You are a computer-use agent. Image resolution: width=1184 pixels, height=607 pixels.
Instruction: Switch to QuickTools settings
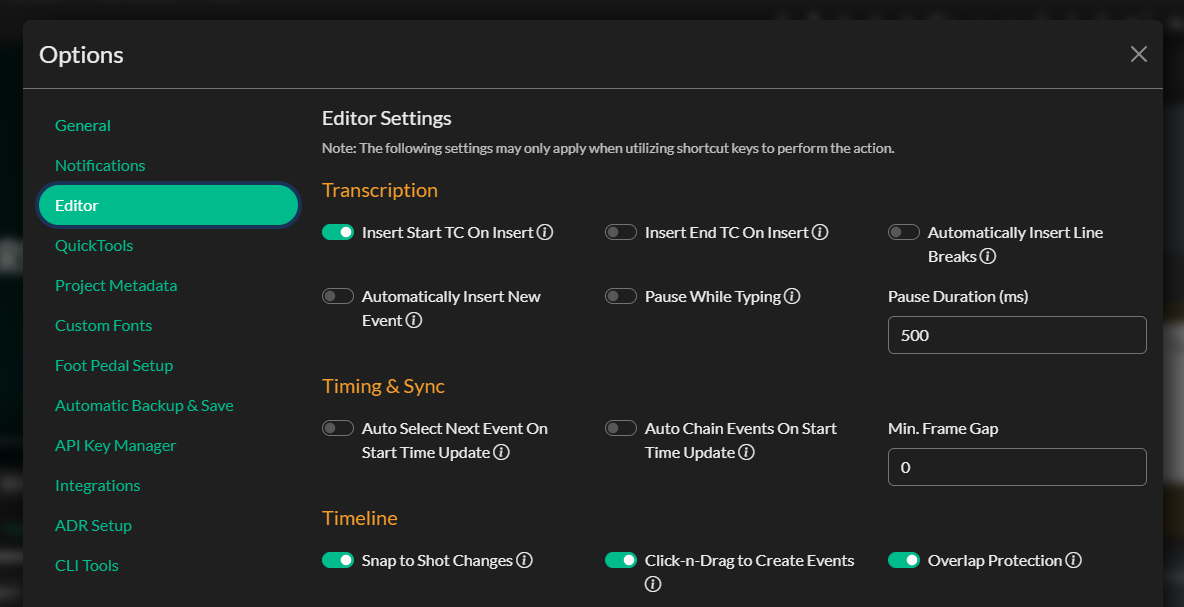94,246
